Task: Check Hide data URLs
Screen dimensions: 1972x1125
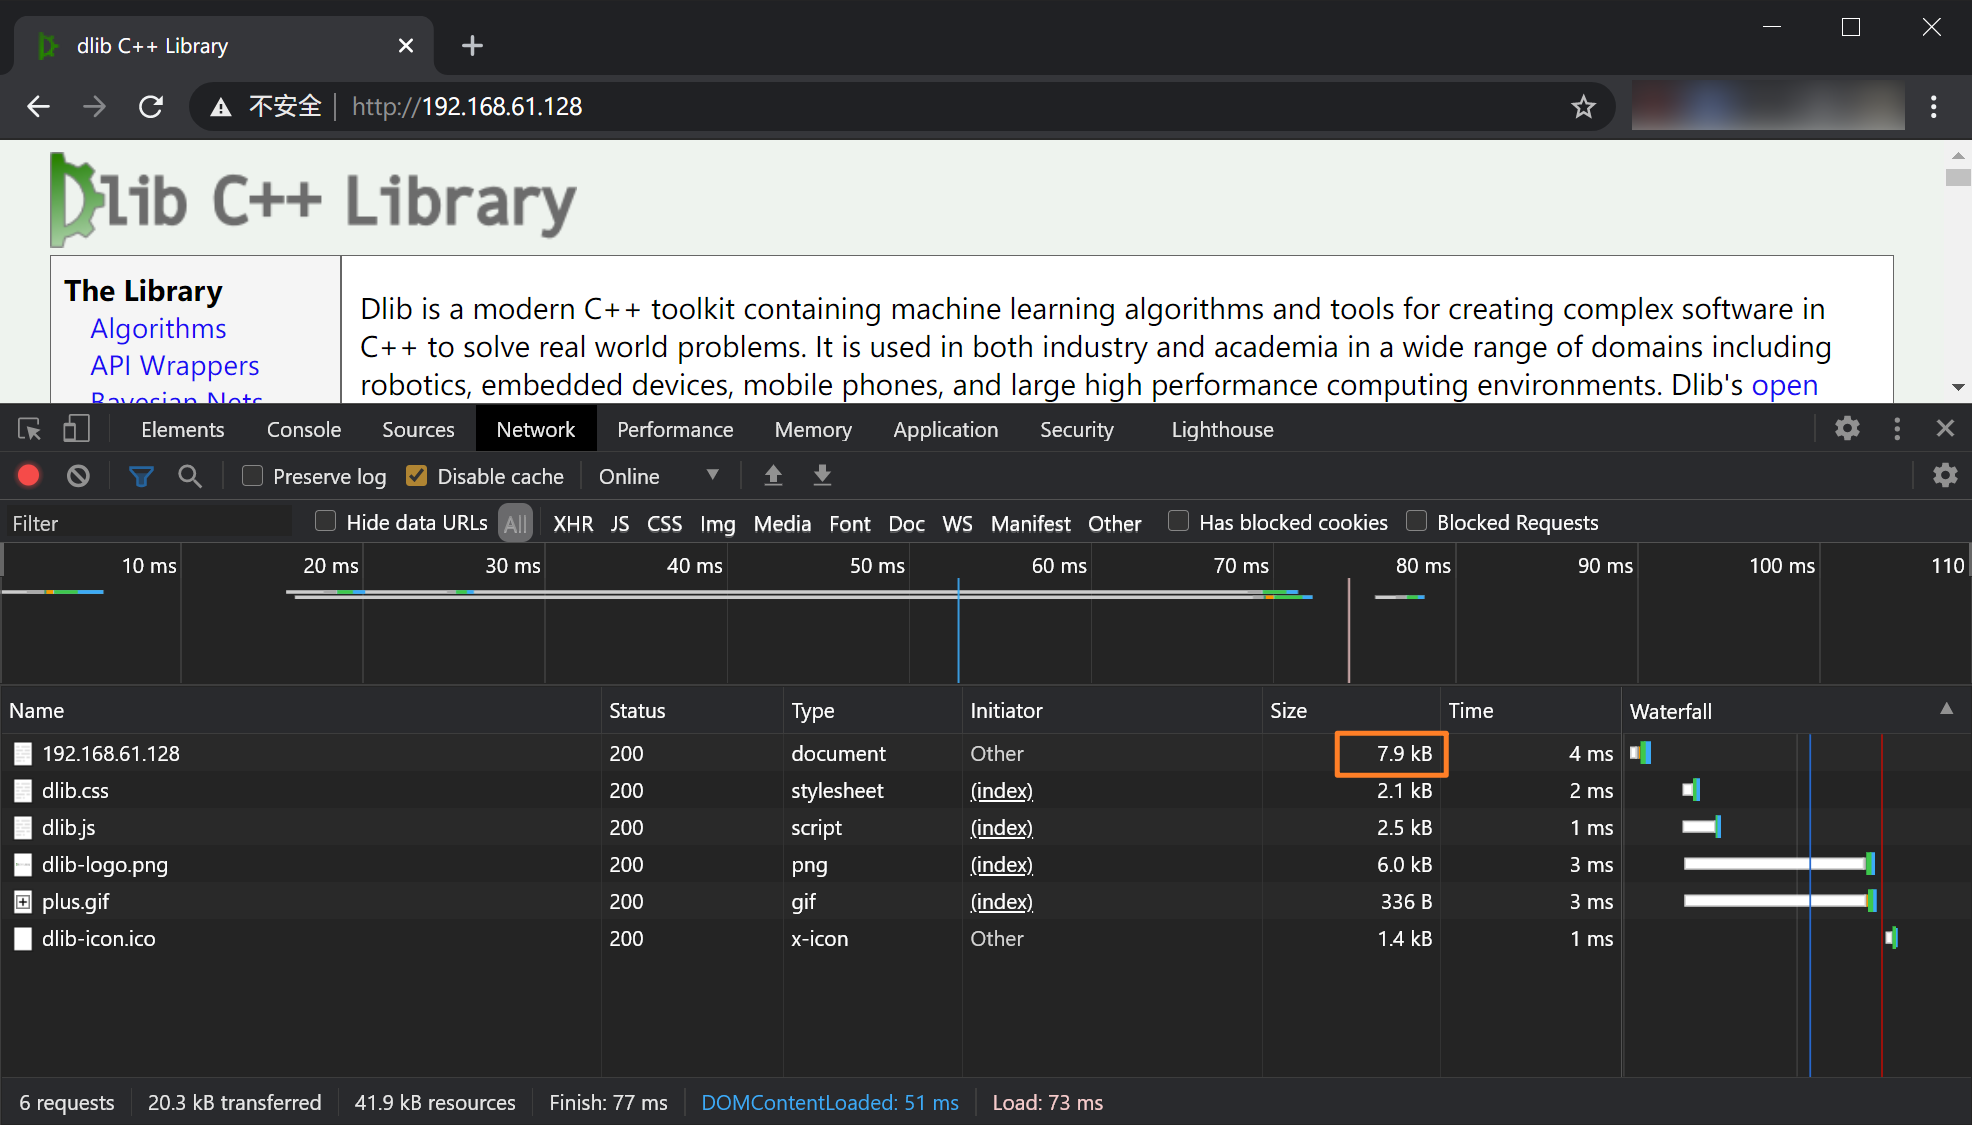Action: point(325,522)
